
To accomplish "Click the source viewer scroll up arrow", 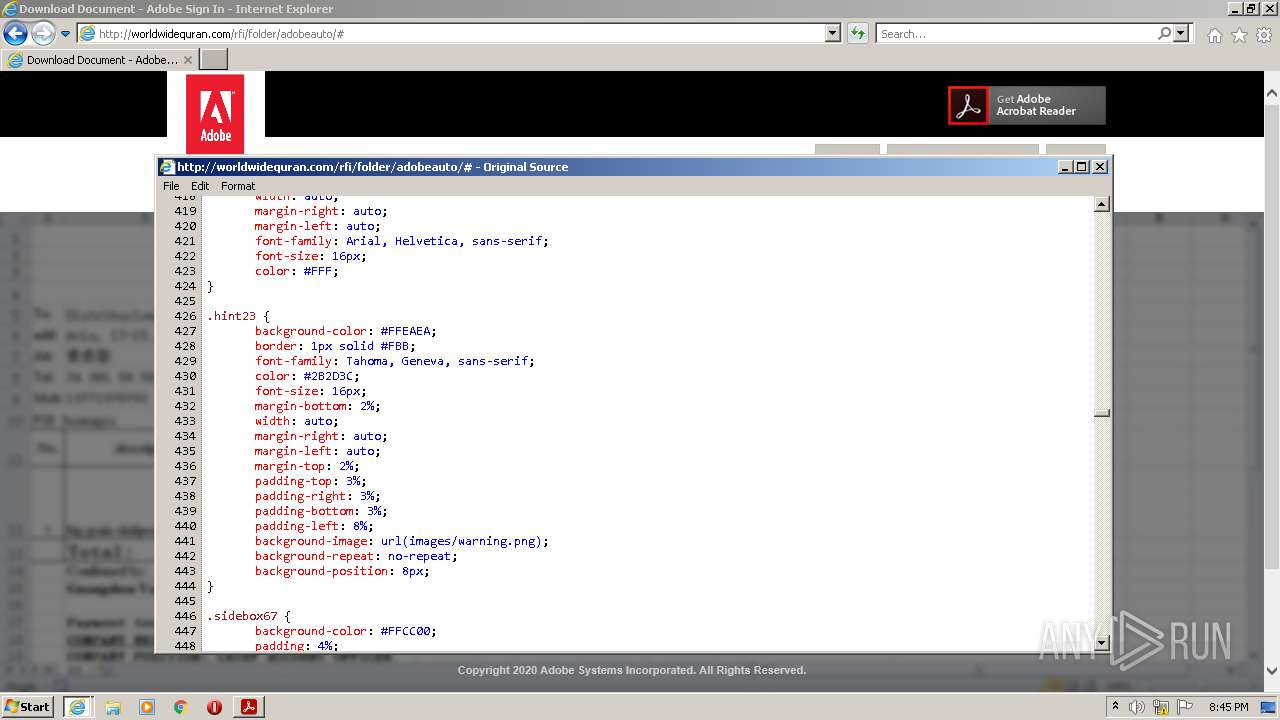I will 1102,205.
